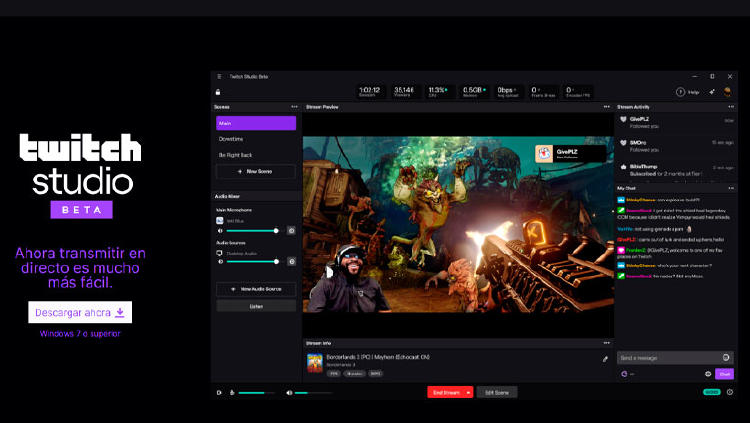Open Stream Info three-dot options
Viewport: 750px width, 423px height.
click(607, 343)
